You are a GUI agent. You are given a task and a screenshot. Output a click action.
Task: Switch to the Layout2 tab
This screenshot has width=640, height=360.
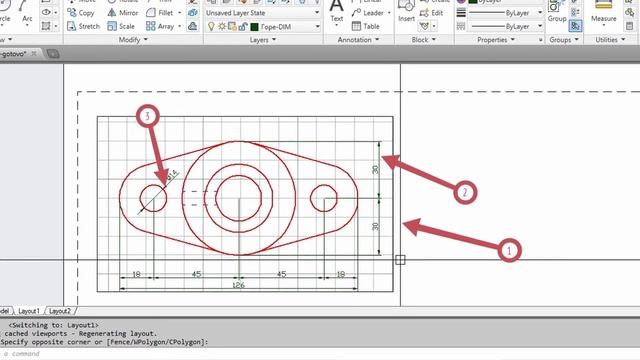click(x=60, y=311)
